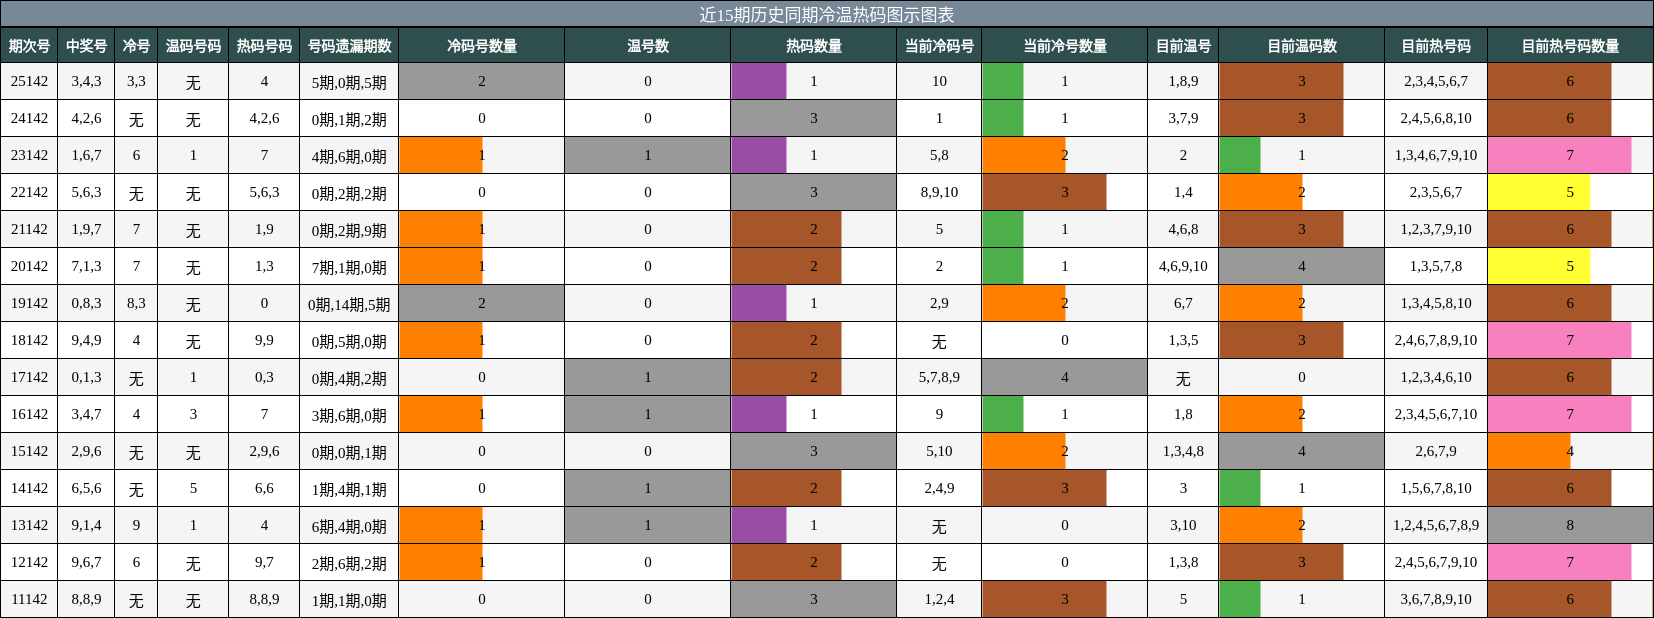This screenshot has height=618, width=1654.
Task: Click the gray cold-count bar in row 19142
Action: pyautogui.click(x=481, y=303)
